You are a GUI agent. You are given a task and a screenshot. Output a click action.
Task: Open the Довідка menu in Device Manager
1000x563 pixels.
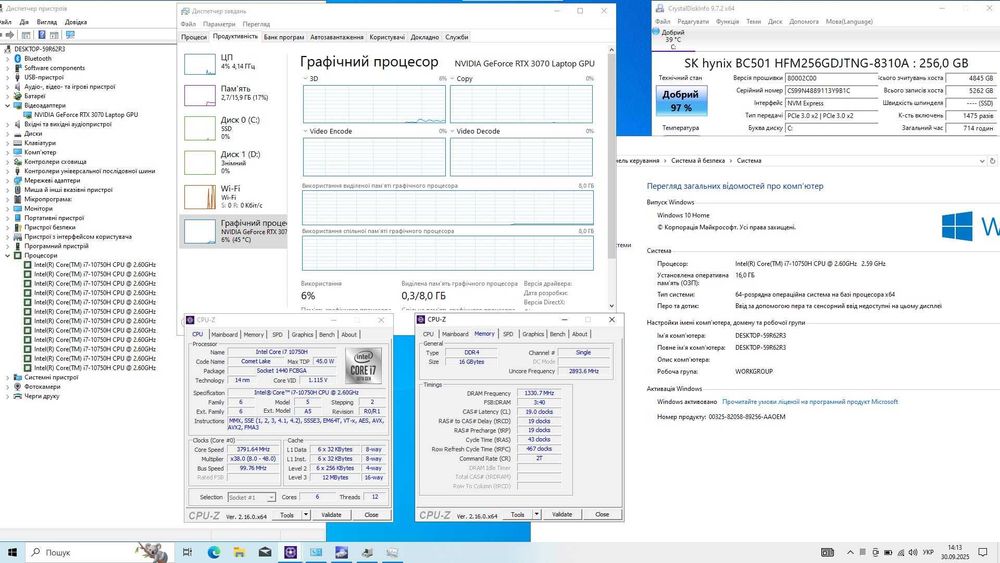[x=75, y=22]
